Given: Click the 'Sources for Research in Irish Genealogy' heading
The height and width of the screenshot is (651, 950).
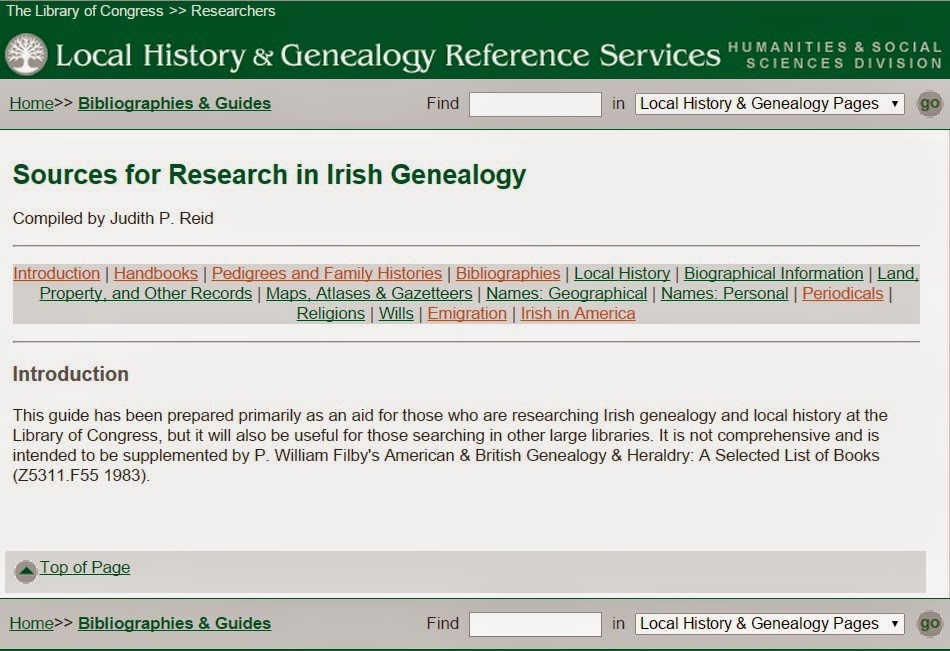Looking at the screenshot, I should pyautogui.click(x=270, y=175).
